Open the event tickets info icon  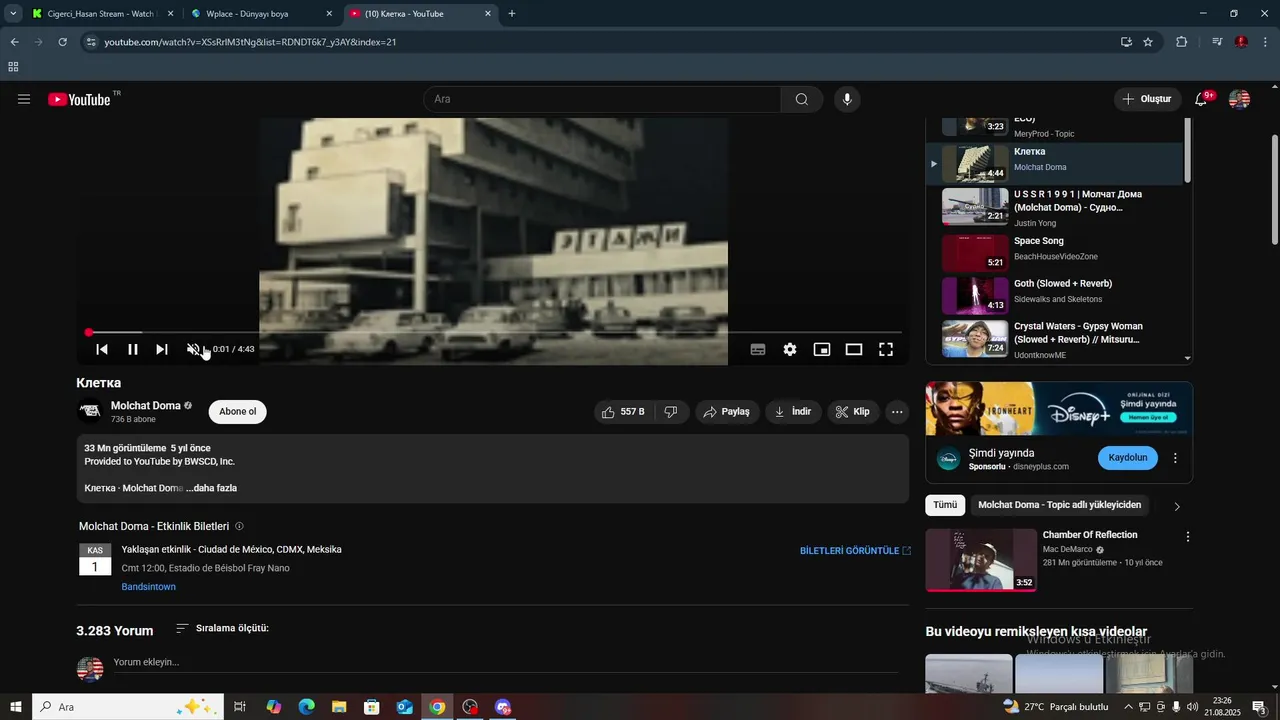coord(239,526)
